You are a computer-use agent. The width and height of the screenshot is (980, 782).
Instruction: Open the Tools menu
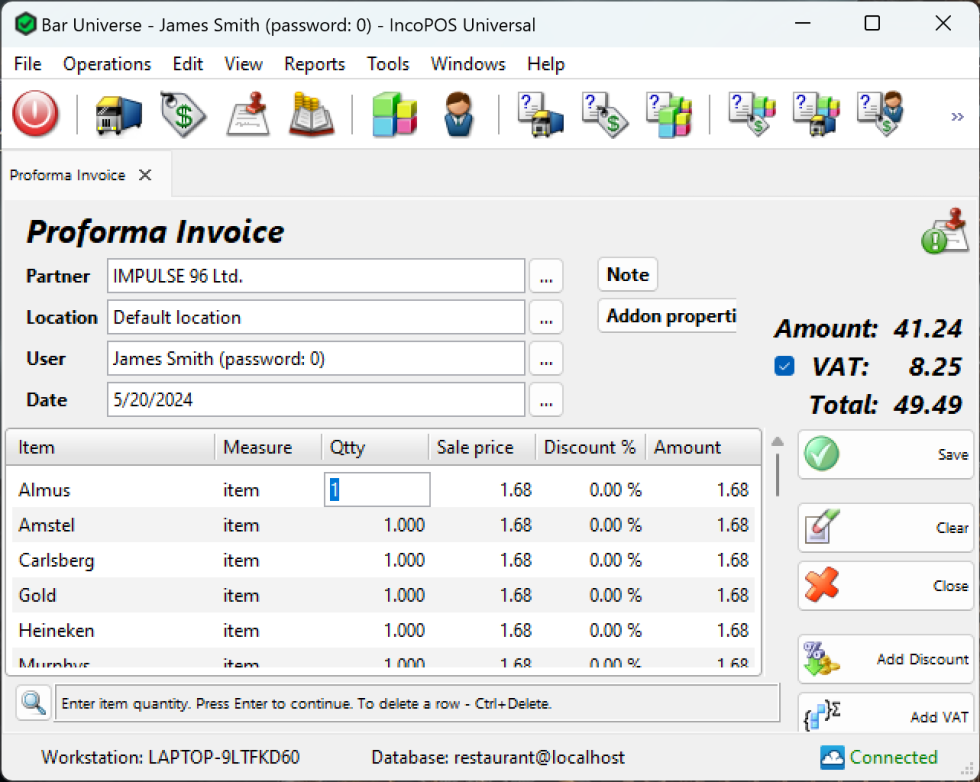pos(388,64)
